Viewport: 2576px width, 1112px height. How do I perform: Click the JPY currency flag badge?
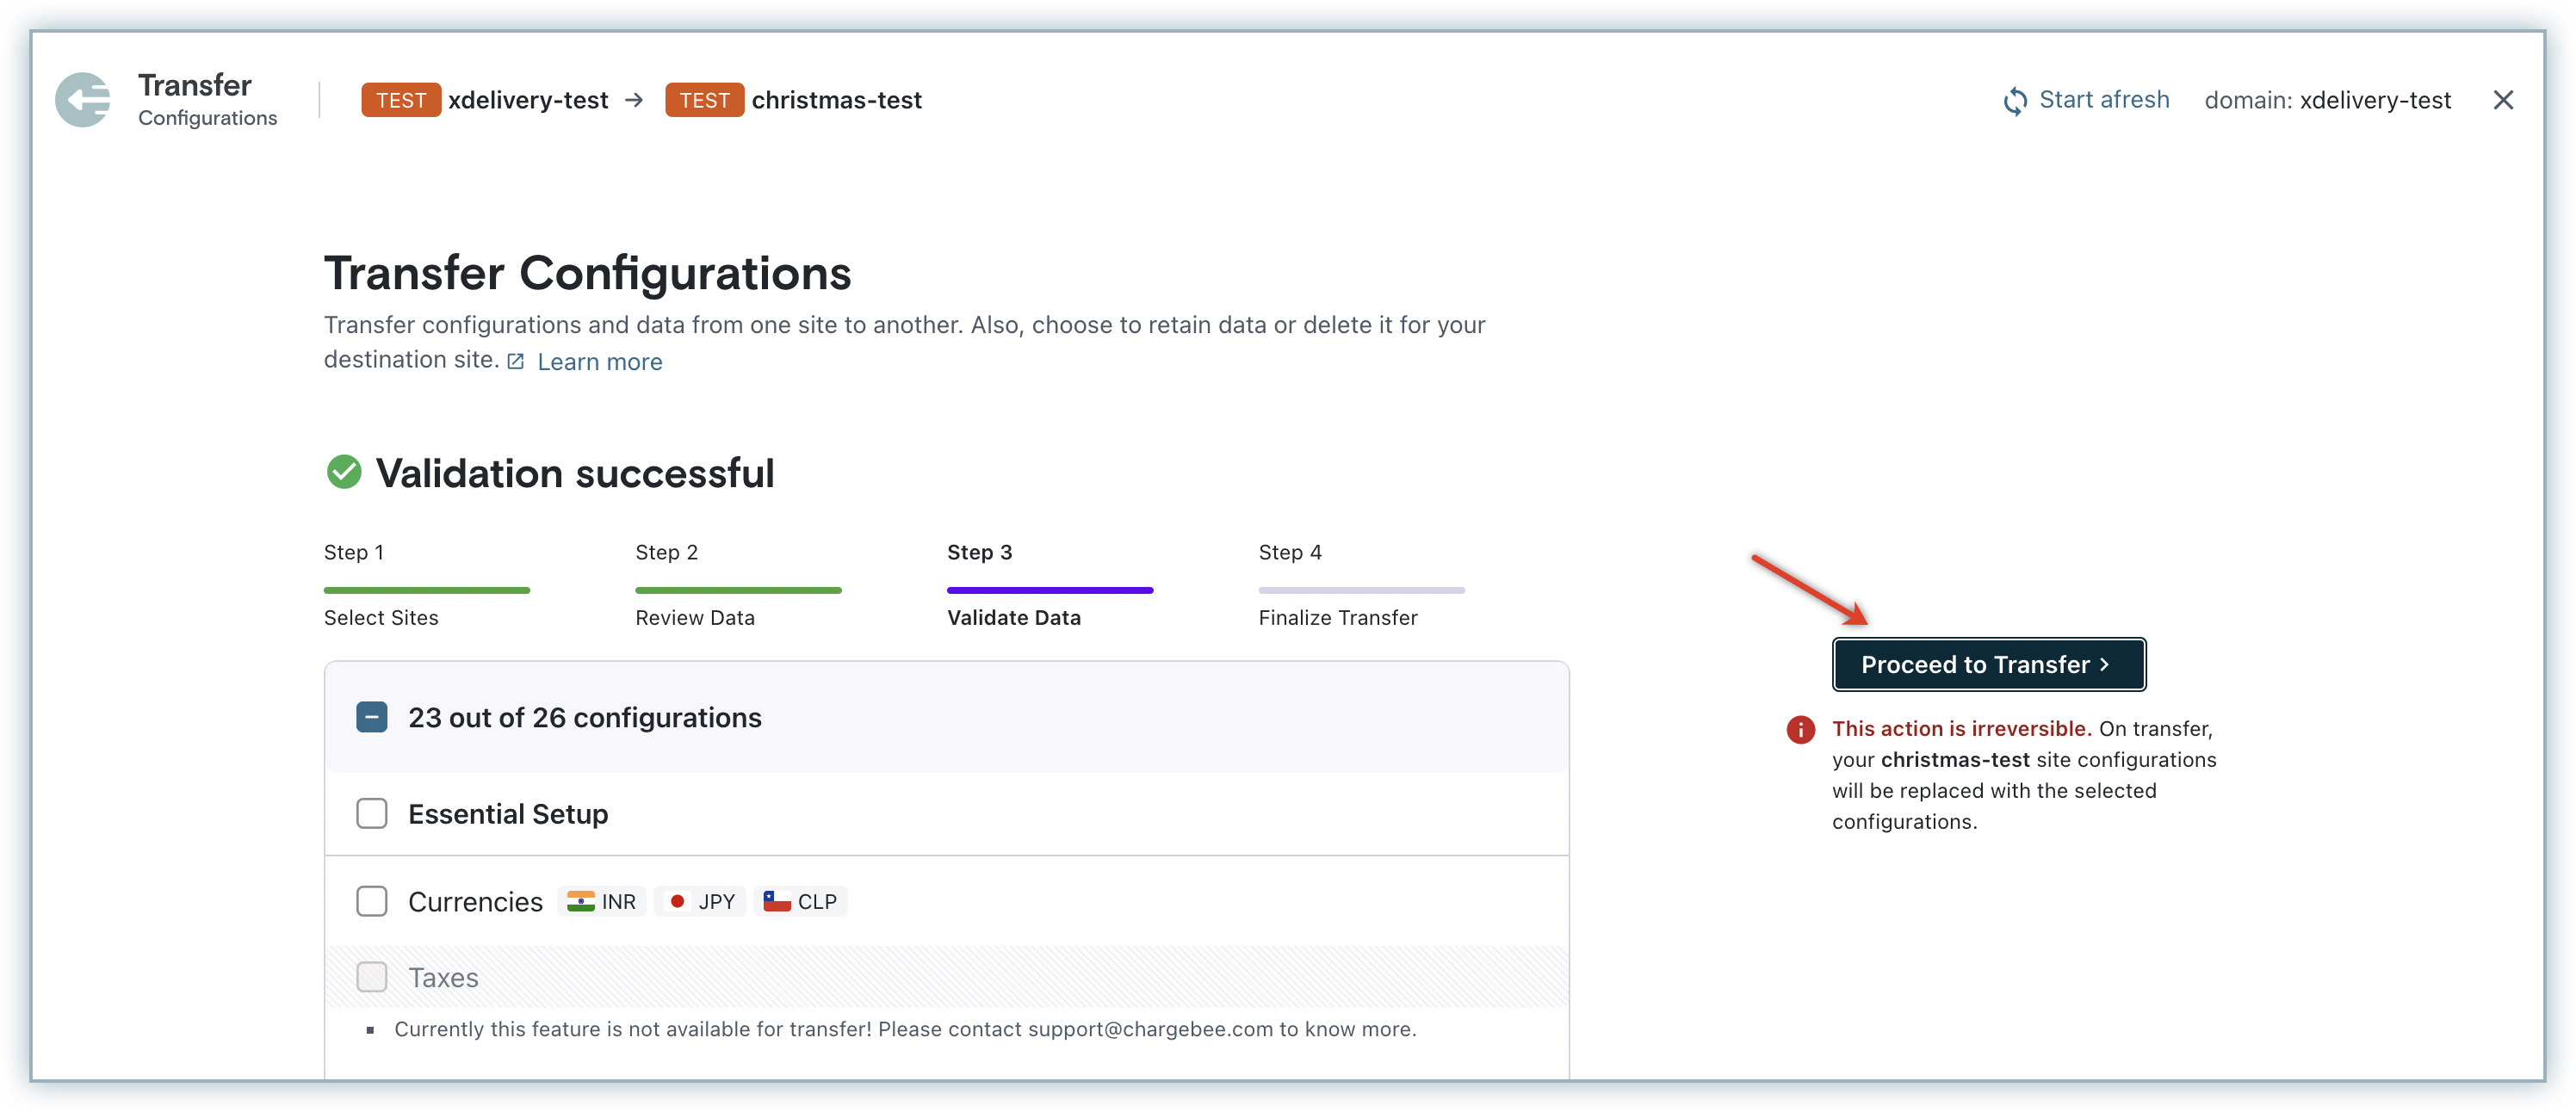(701, 901)
